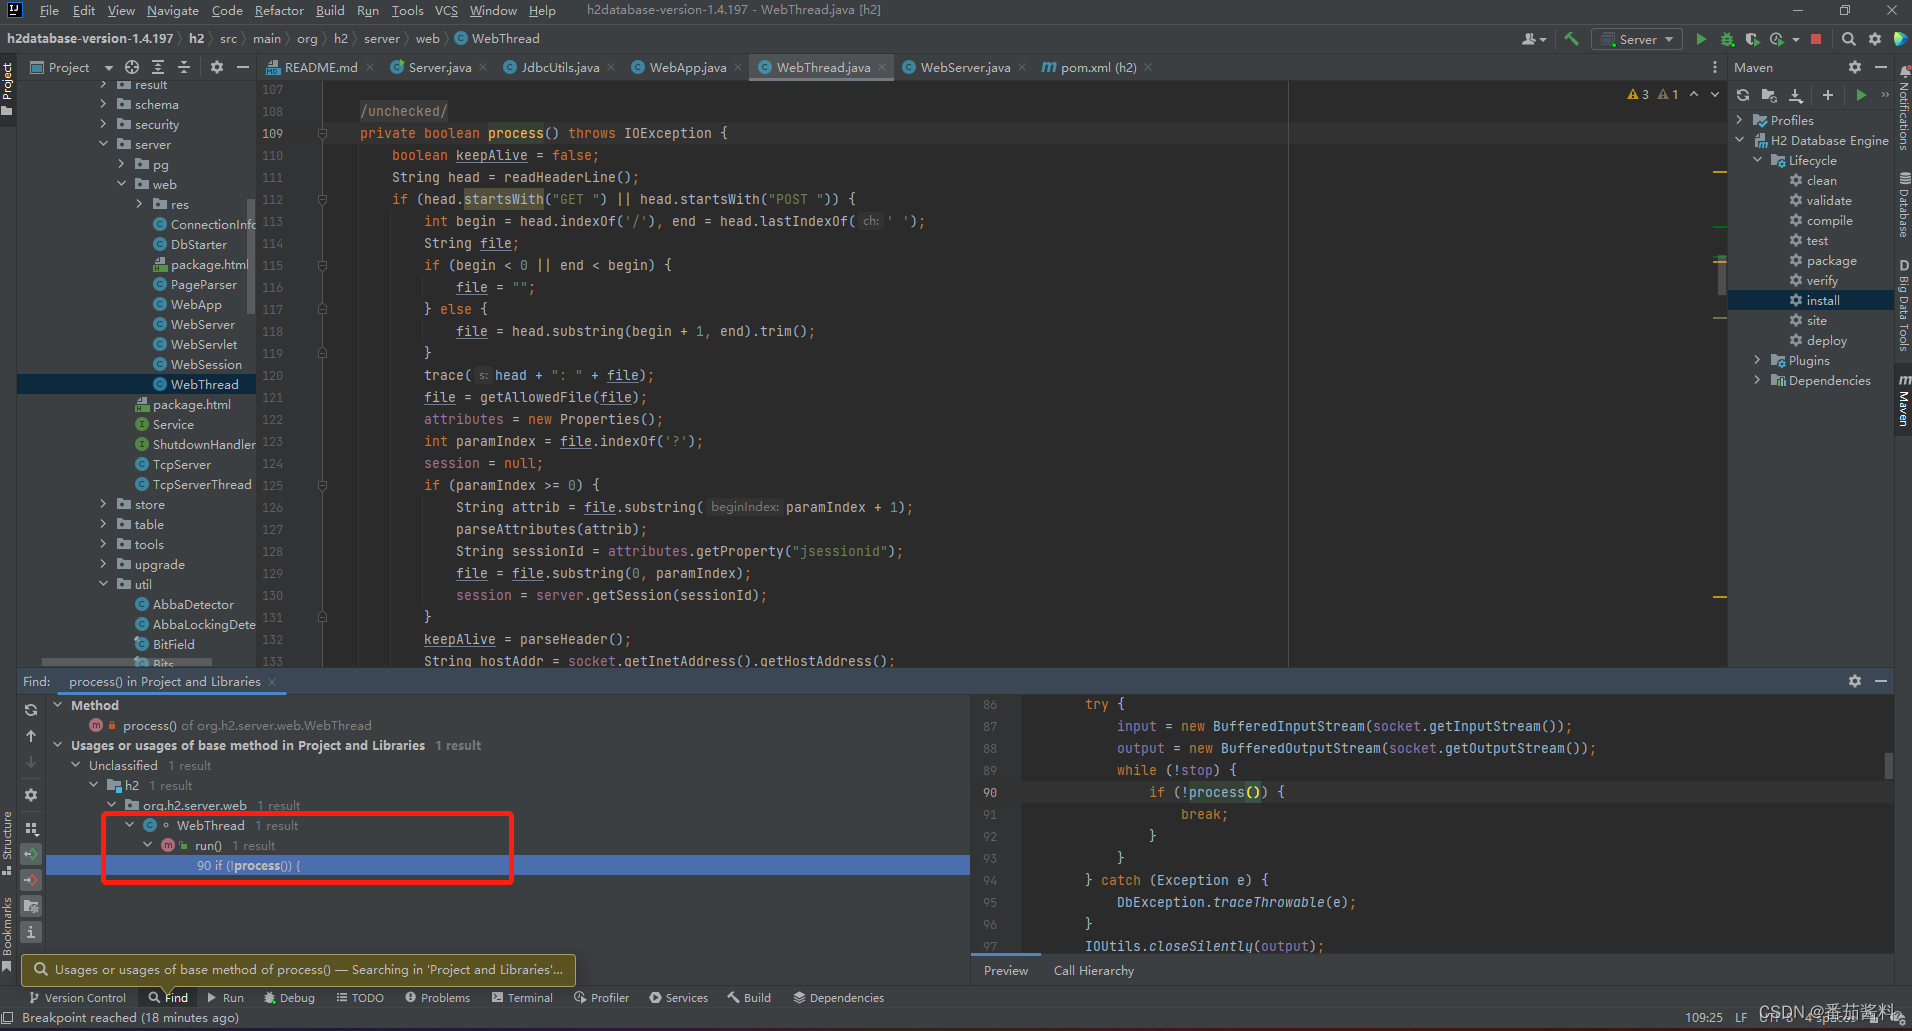Click the Build Project hammer icon
Screen dimensions: 1912x1031
pyautogui.click(x=1572, y=39)
